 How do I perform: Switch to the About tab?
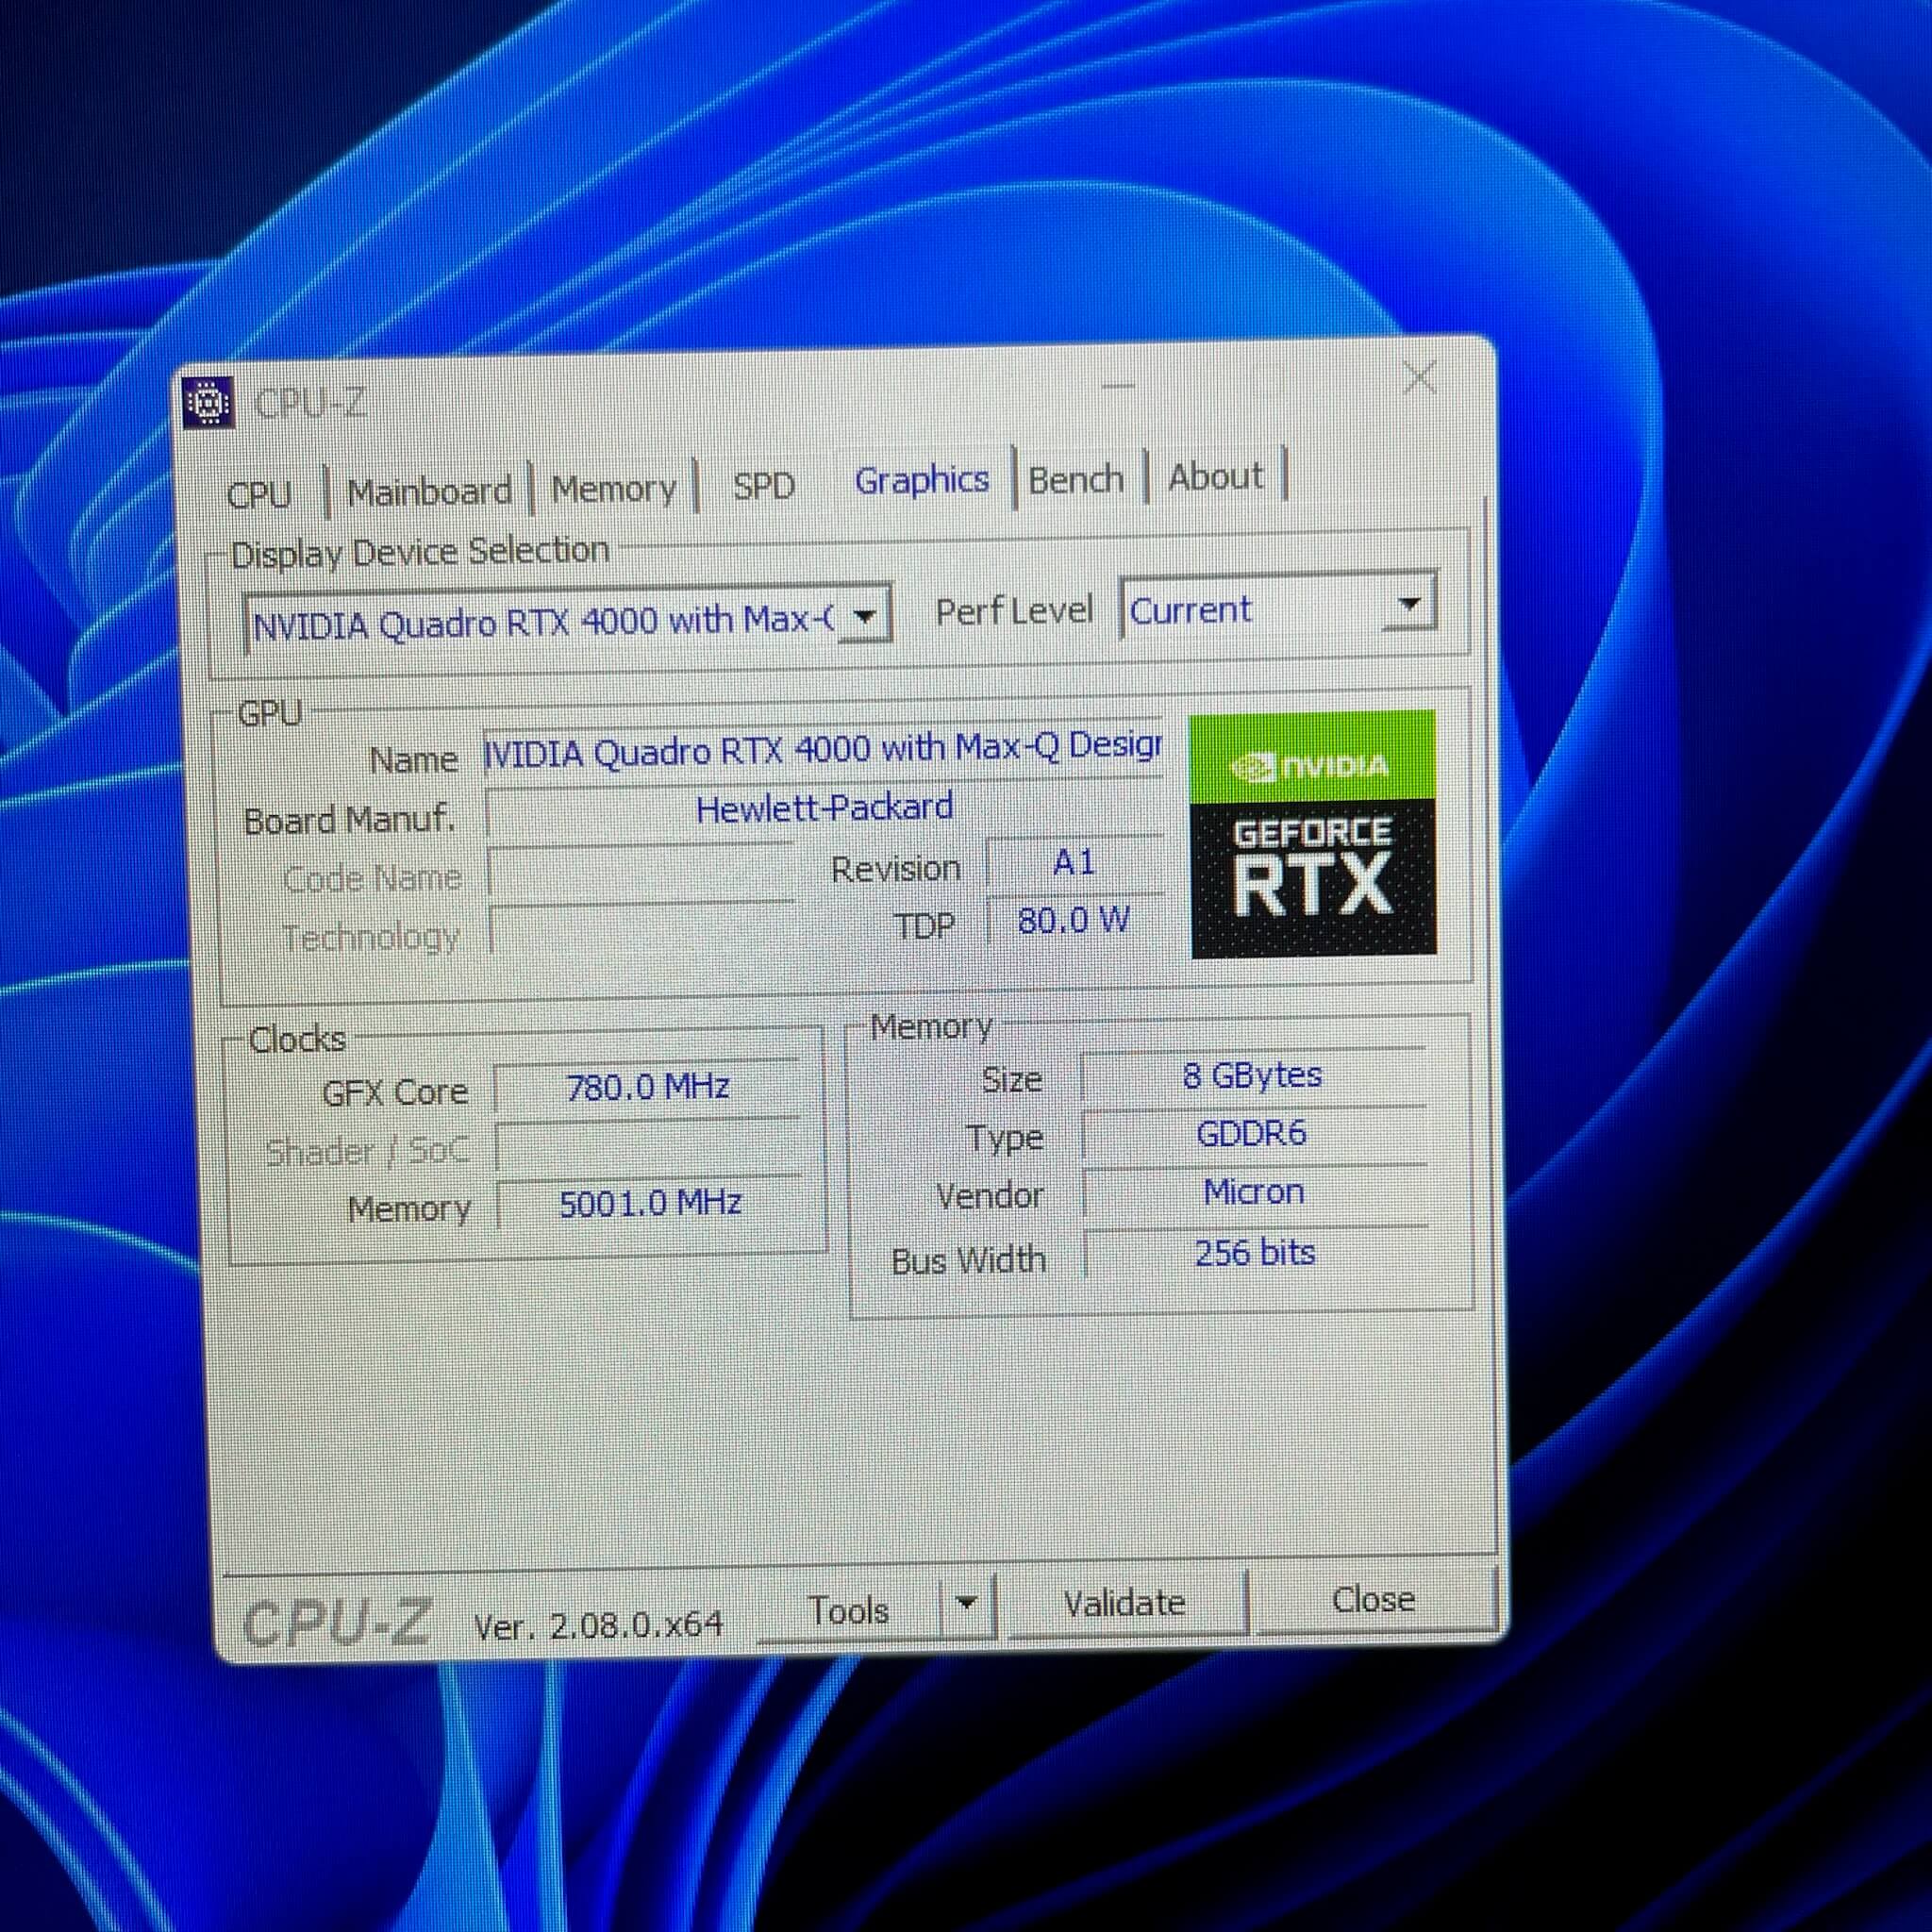pos(1216,476)
